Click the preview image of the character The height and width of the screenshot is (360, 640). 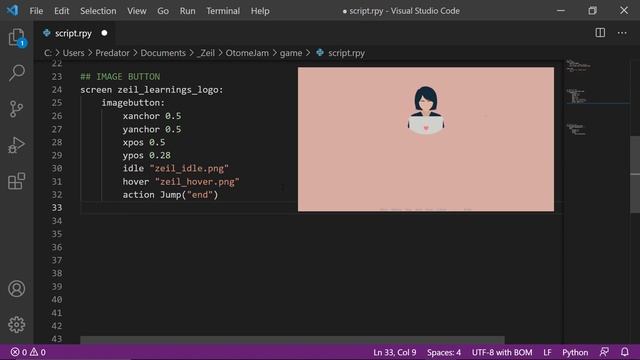(426, 139)
